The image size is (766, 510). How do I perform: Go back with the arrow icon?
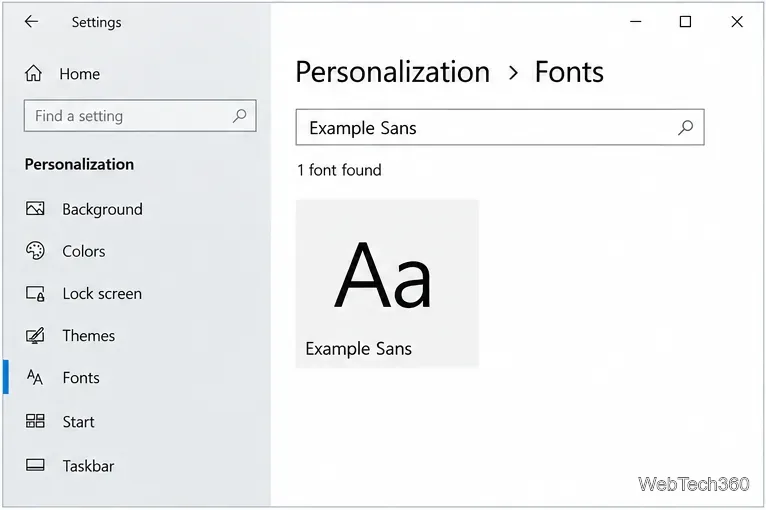click(31, 21)
